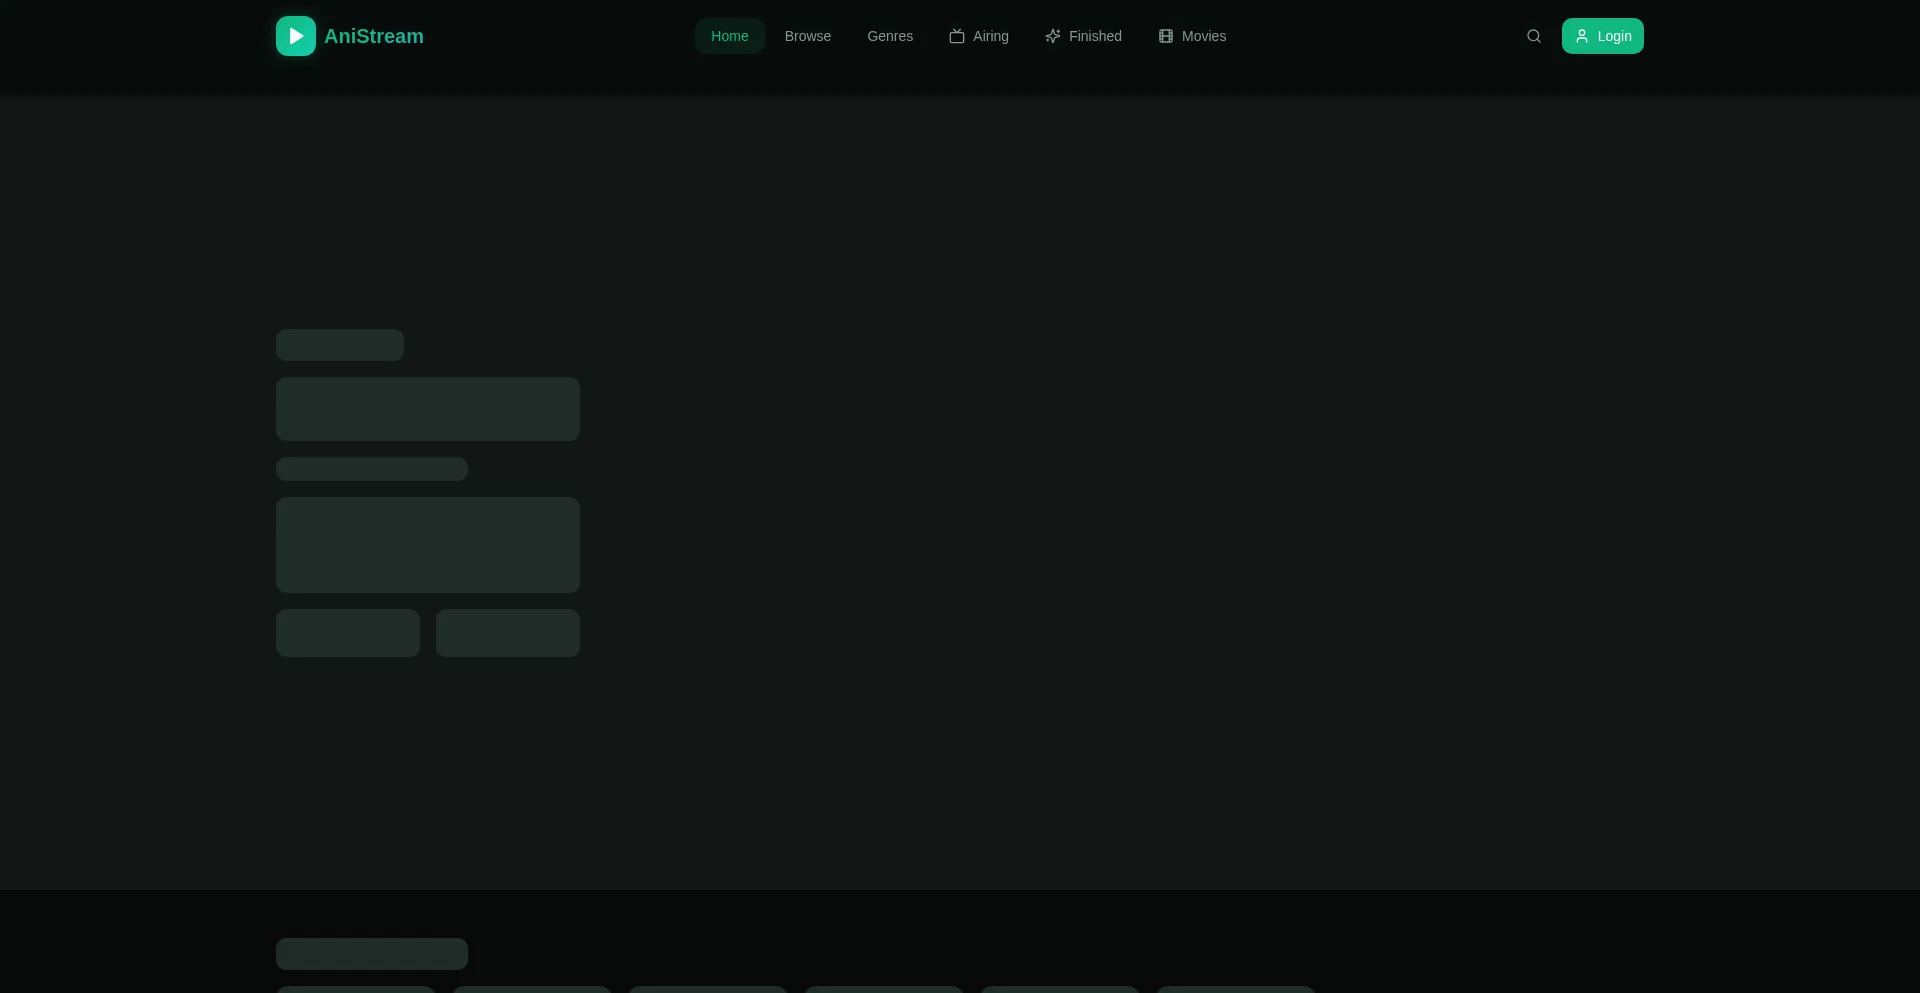Screen dimensions: 1920x993
Task: Click the large hero description placeholder
Action: [428, 545]
